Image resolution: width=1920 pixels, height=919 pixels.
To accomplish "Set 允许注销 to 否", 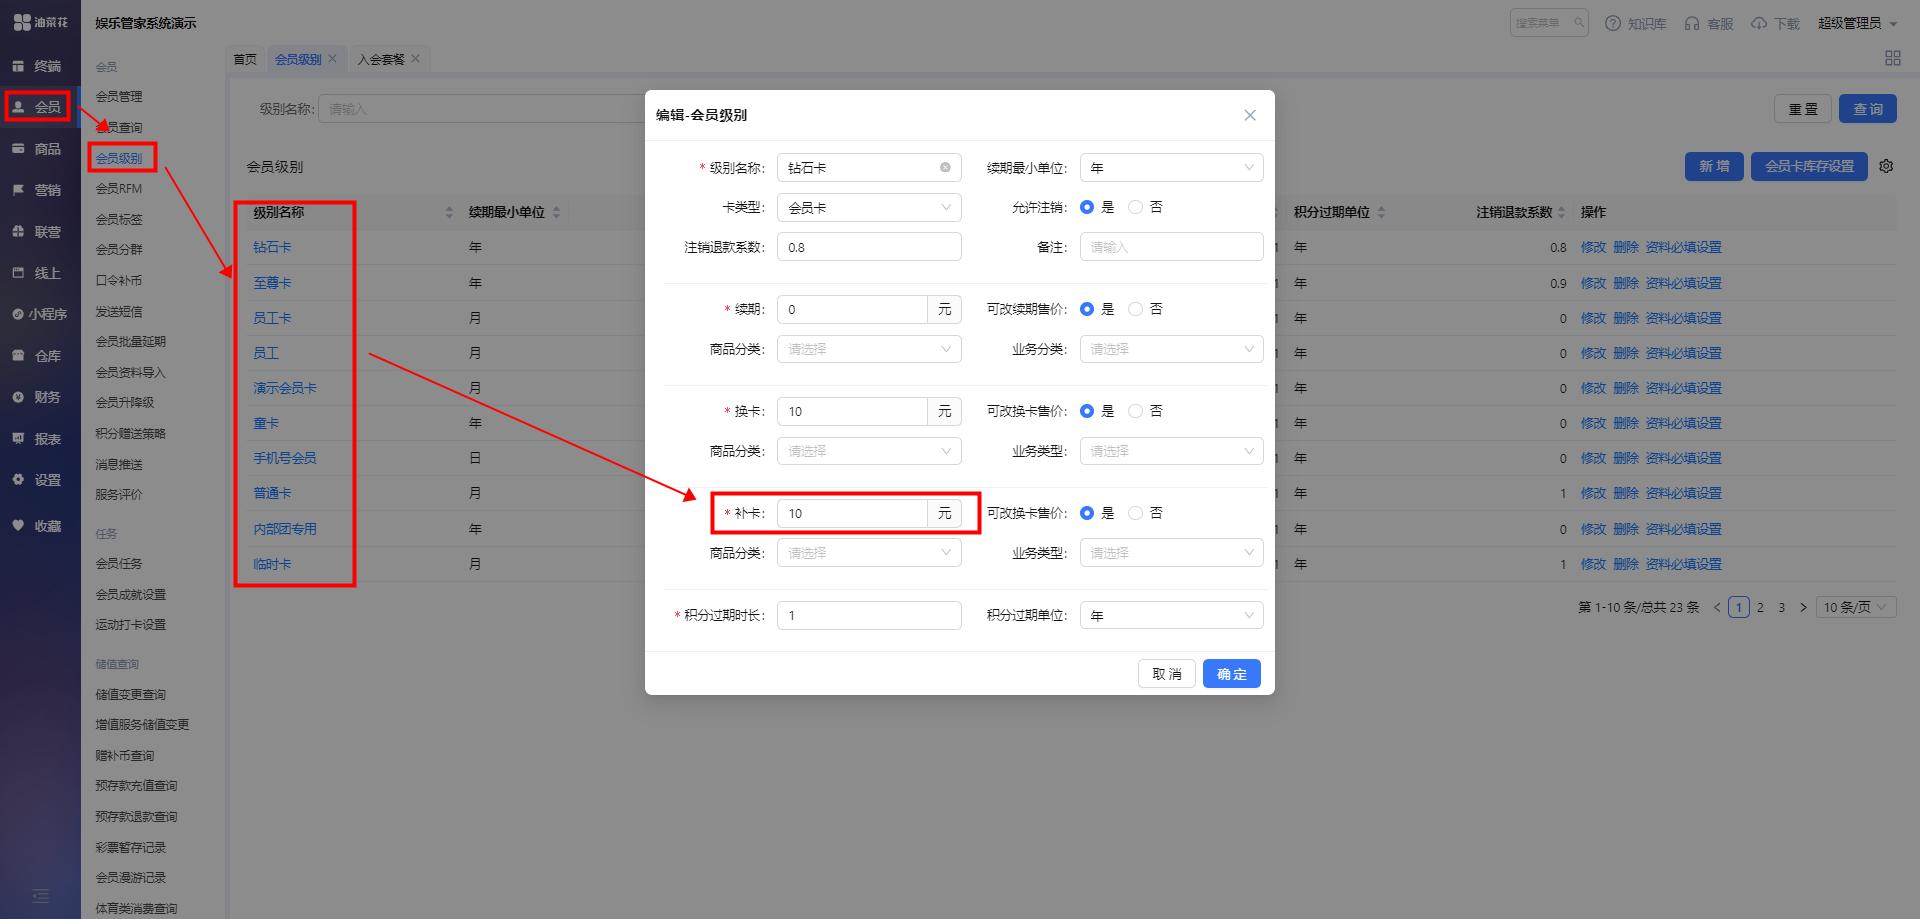I will tap(1135, 207).
